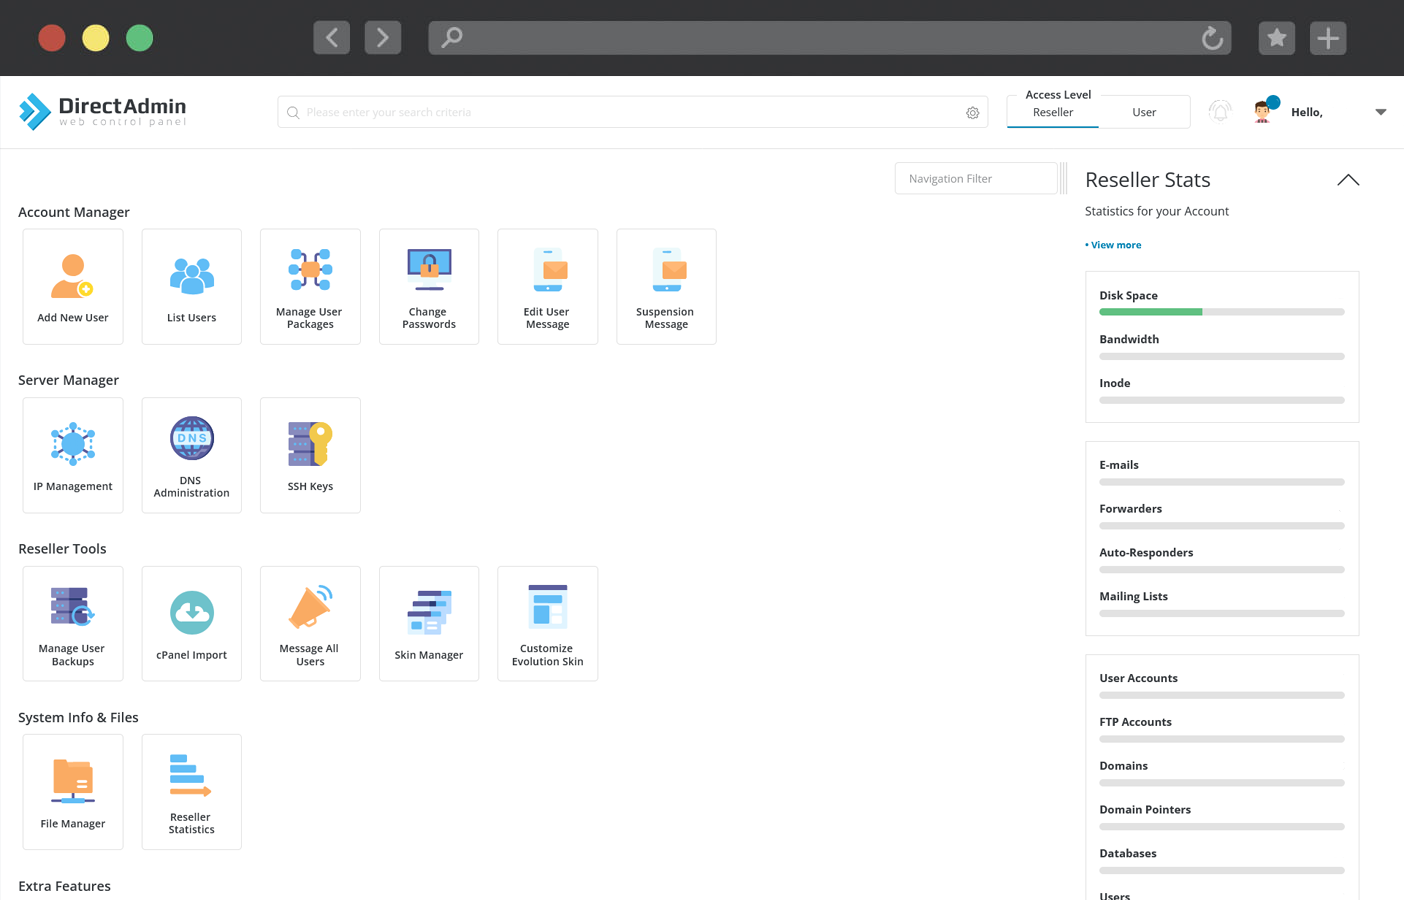Click the DirectAdmin logo
The width and height of the screenshot is (1404, 900).
coord(103,111)
